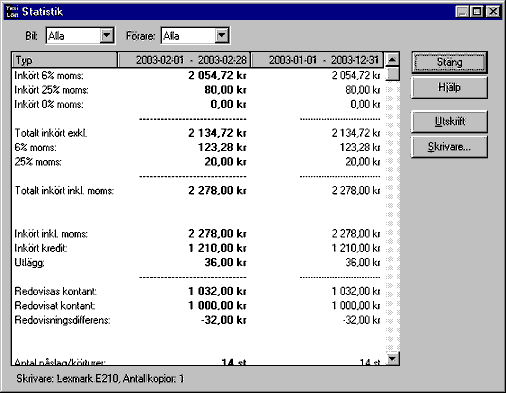Click the bold 20,00 kr value

pyautogui.click(x=225, y=161)
